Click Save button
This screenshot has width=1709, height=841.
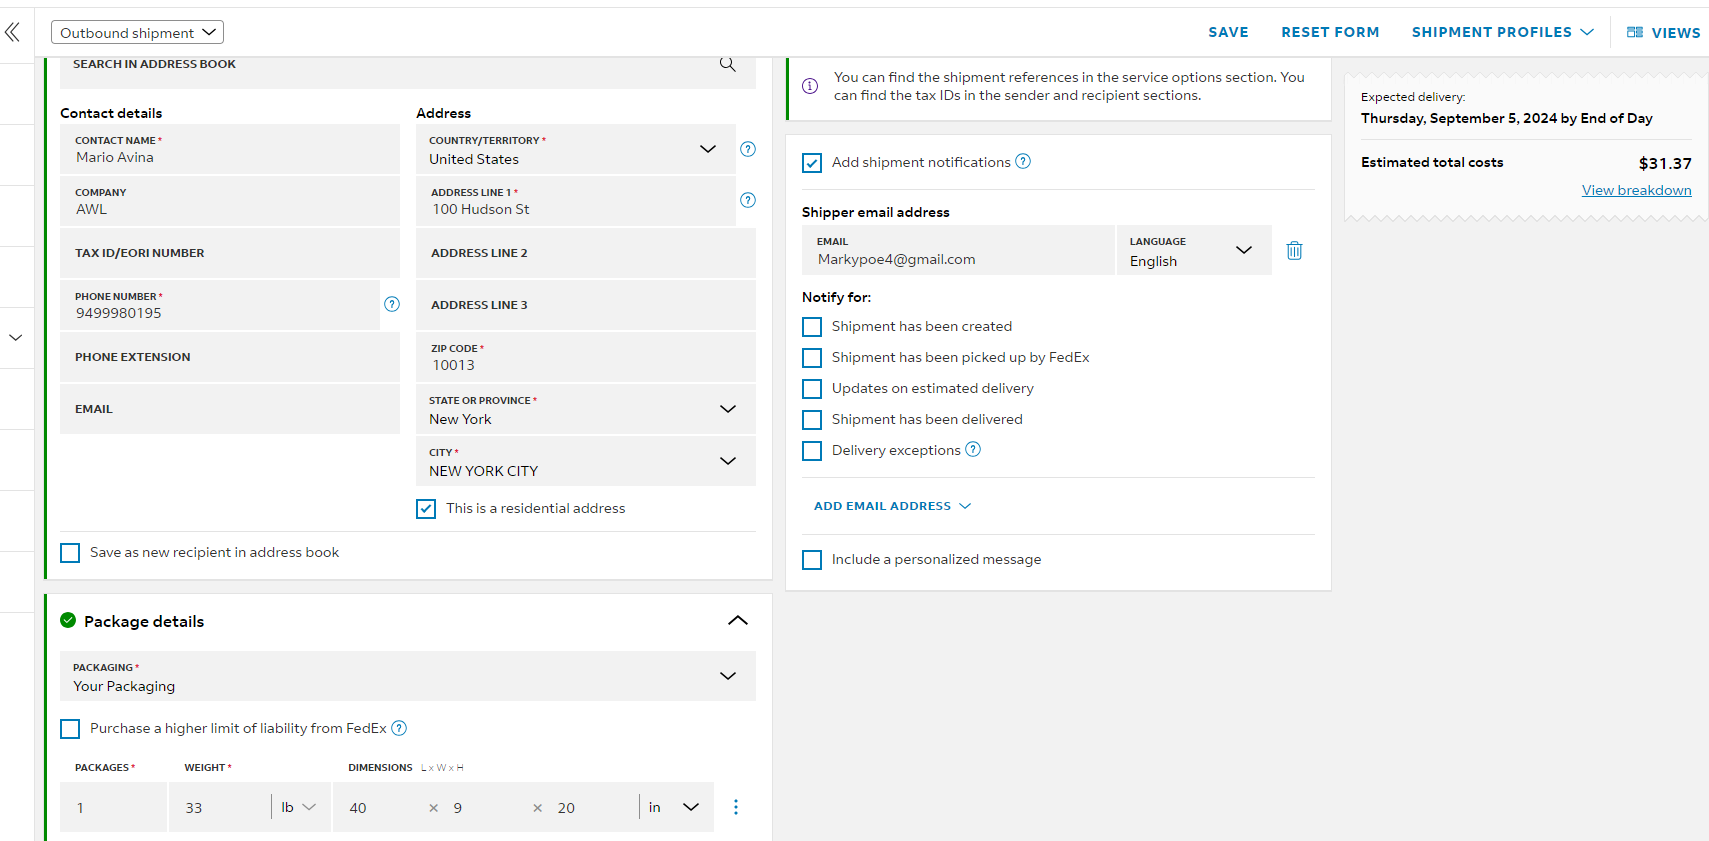pyautogui.click(x=1228, y=32)
